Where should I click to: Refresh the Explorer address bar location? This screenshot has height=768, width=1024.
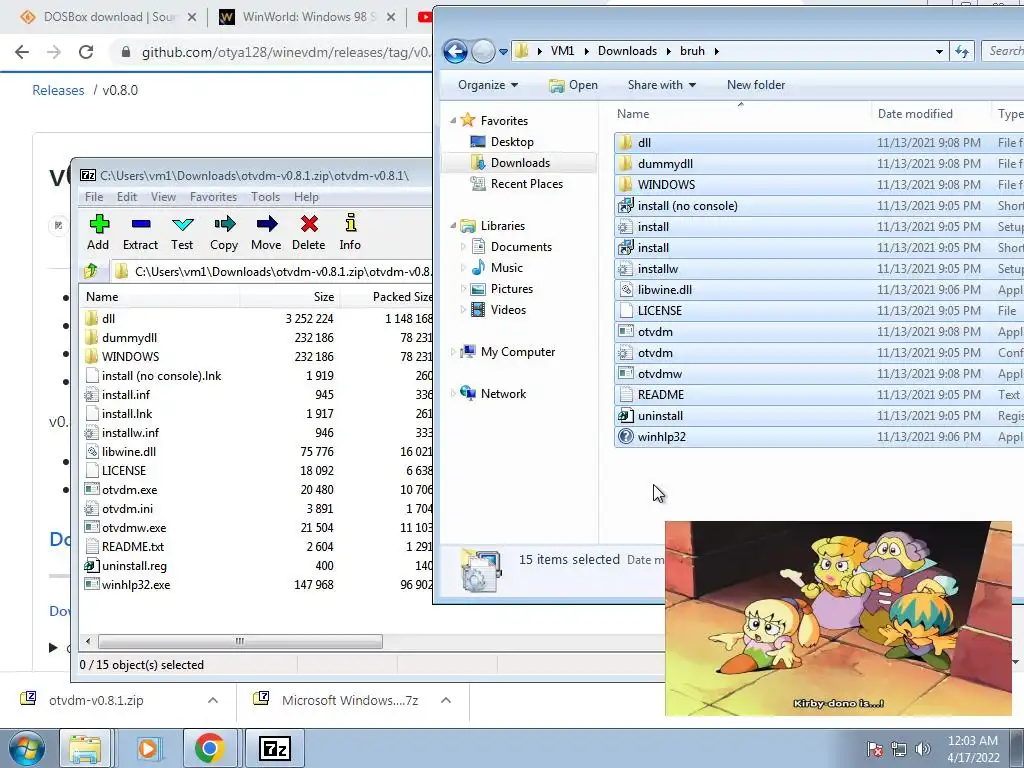[962, 51]
